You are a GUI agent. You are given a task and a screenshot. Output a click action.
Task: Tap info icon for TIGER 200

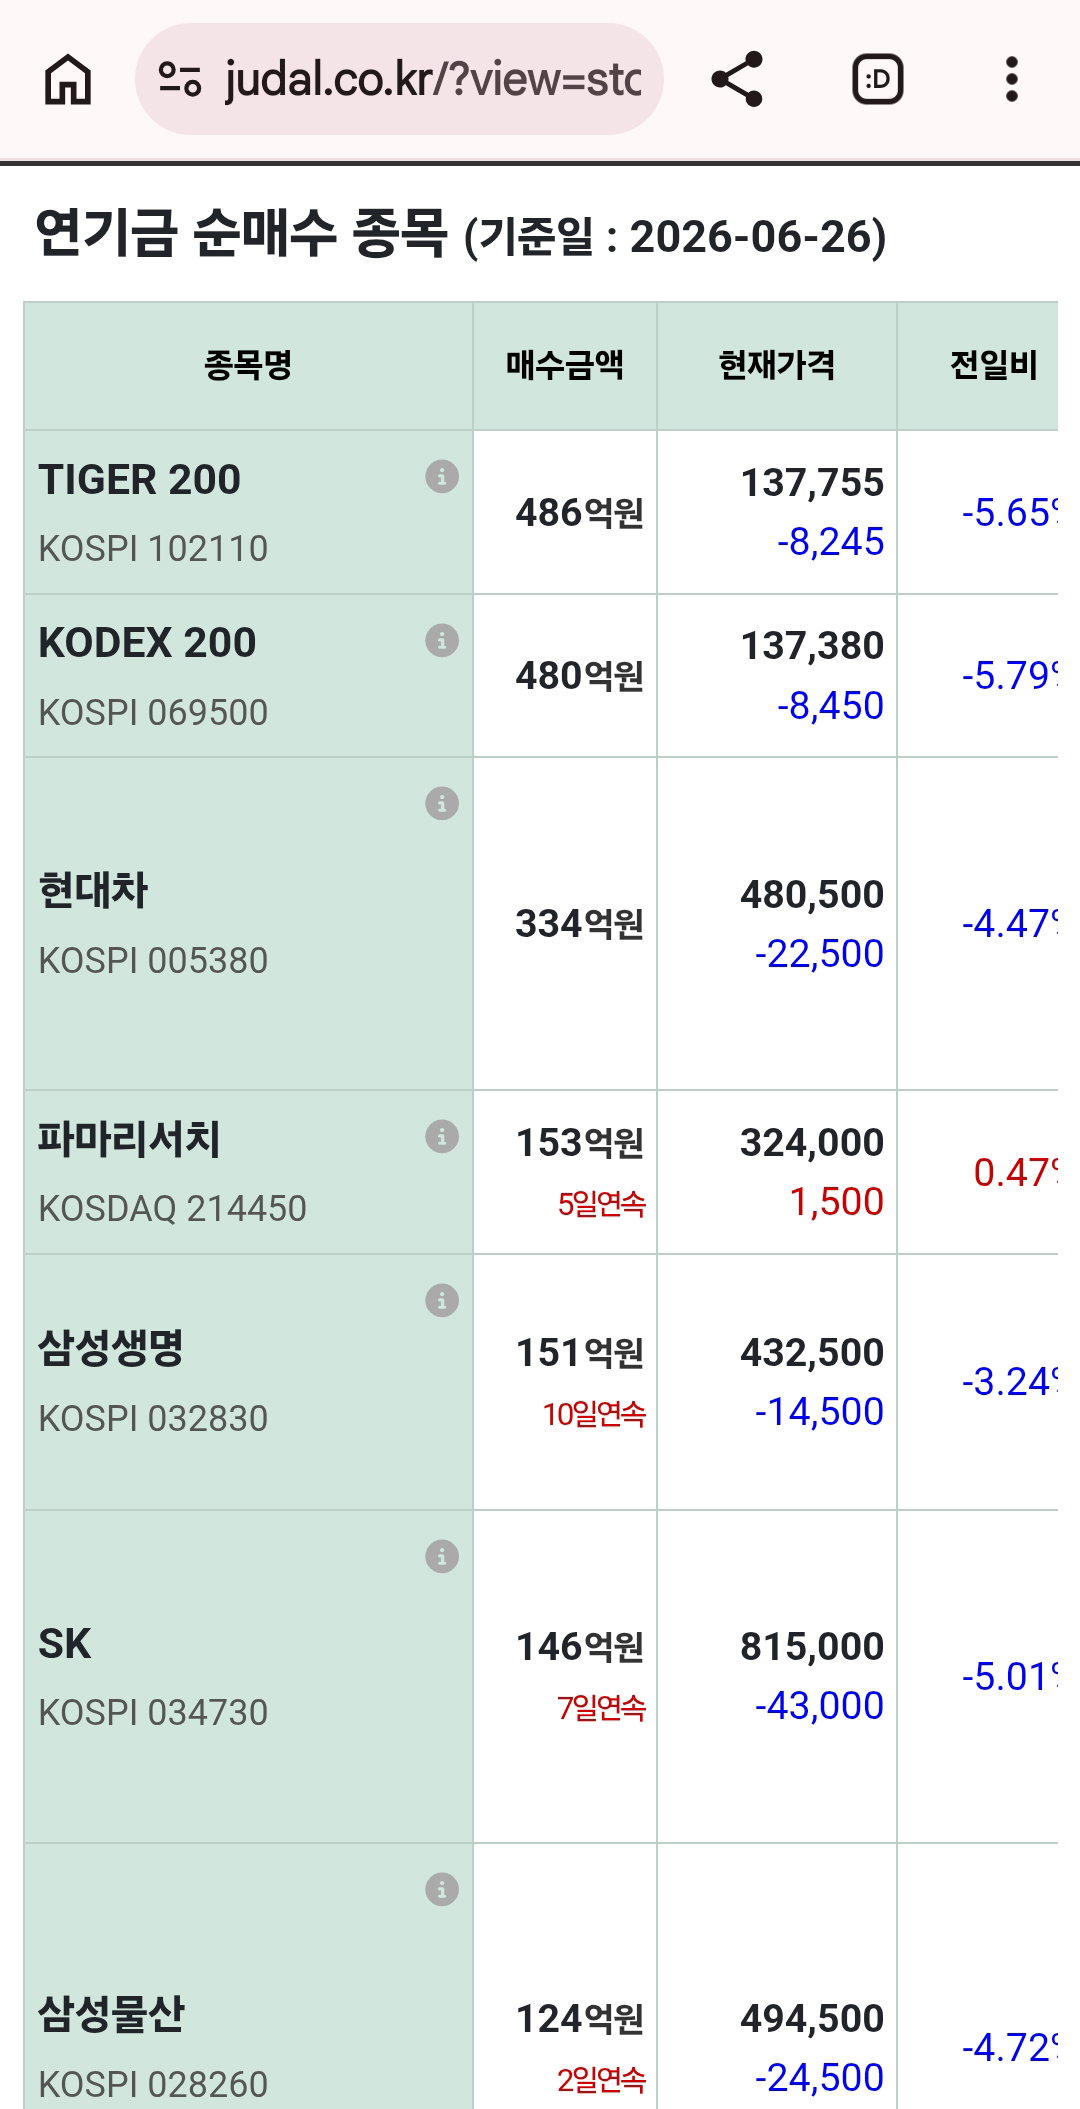tap(442, 476)
